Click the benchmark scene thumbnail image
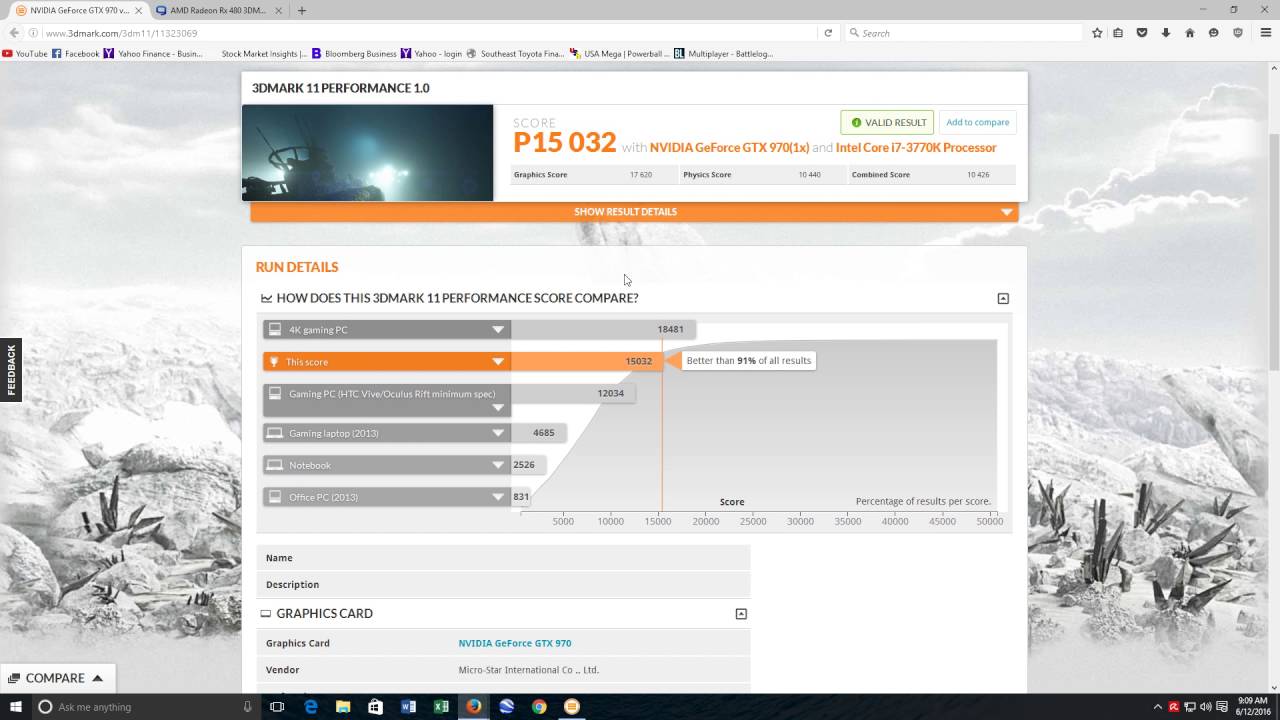Screen dimensions: 1280x720 click(368, 153)
